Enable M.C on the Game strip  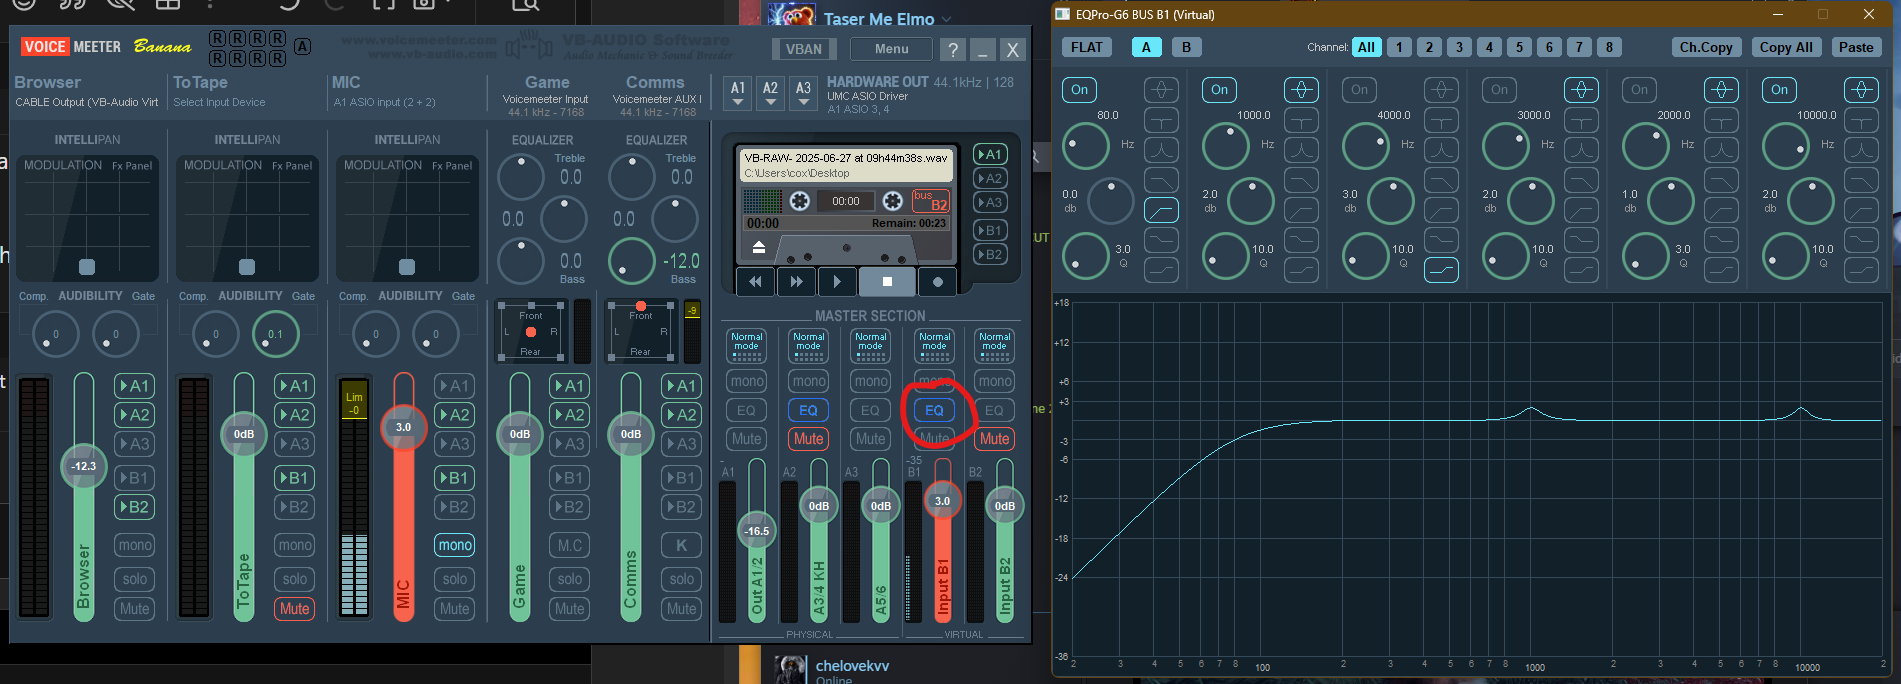(570, 545)
